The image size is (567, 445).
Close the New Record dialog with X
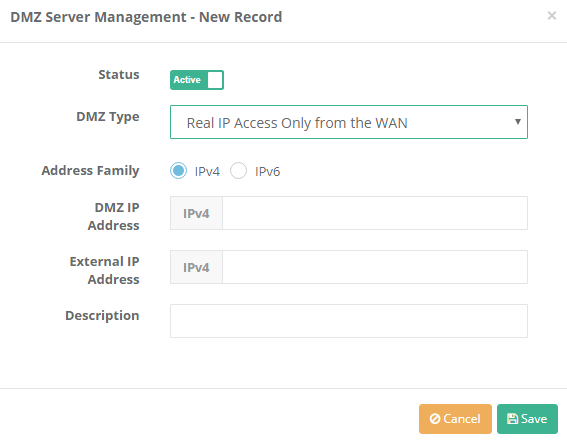[551, 16]
